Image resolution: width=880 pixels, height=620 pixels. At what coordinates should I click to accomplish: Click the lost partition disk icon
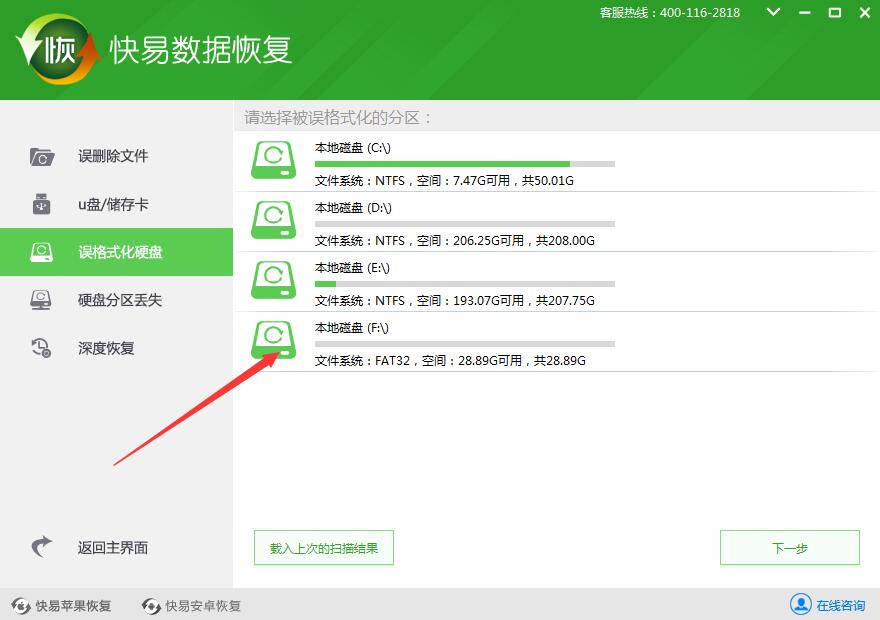click(x=41, y=300)
